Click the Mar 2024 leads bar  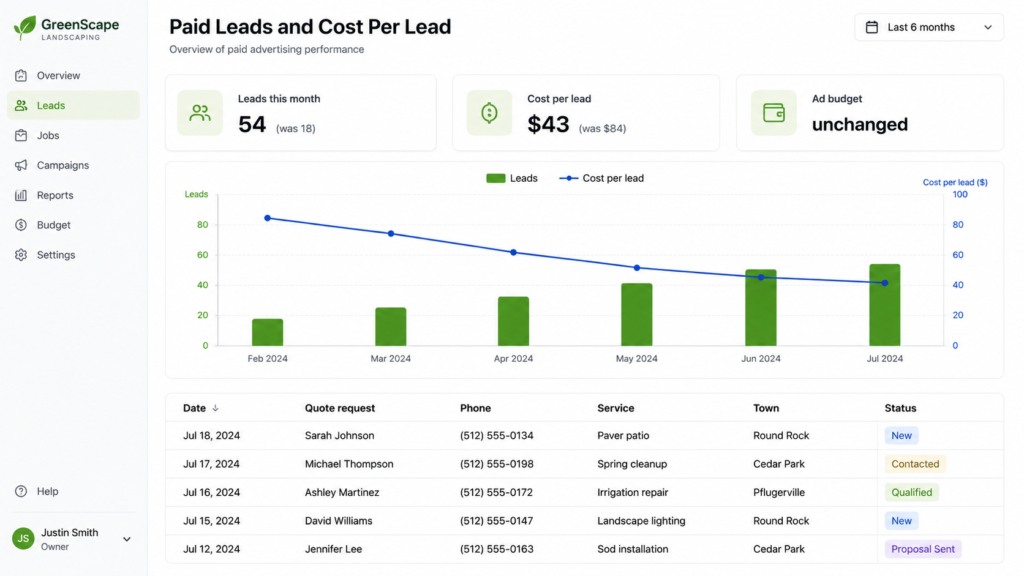point(391,327)
